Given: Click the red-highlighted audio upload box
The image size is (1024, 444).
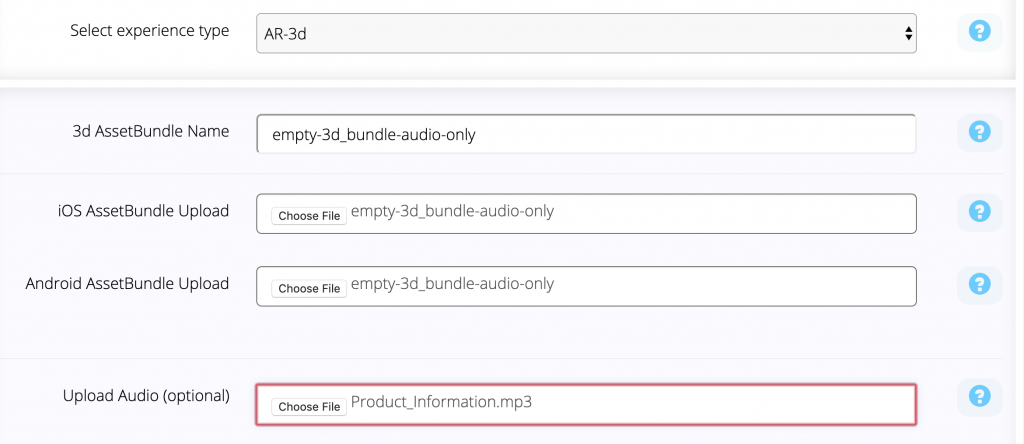Looking at the screenshot, I should coord(586,405).
